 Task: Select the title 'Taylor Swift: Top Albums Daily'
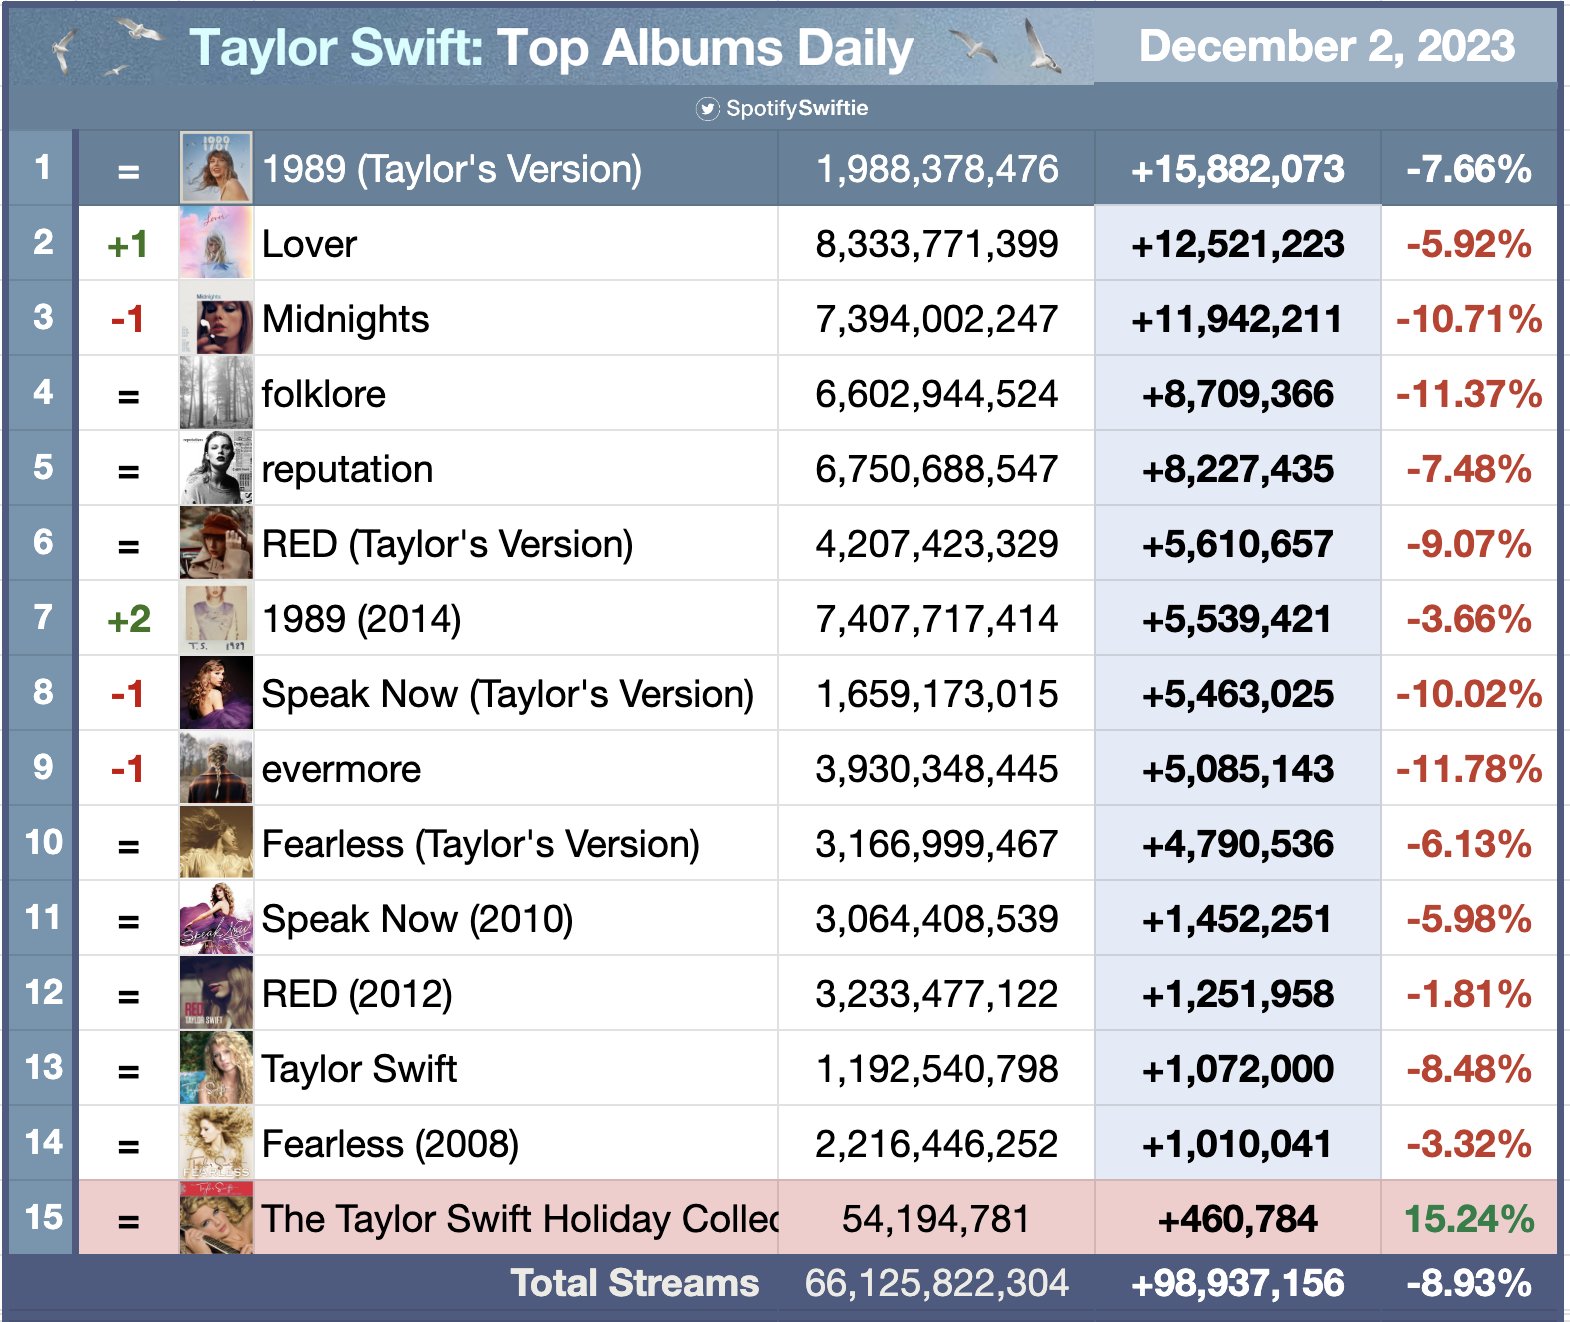[551, 48]
